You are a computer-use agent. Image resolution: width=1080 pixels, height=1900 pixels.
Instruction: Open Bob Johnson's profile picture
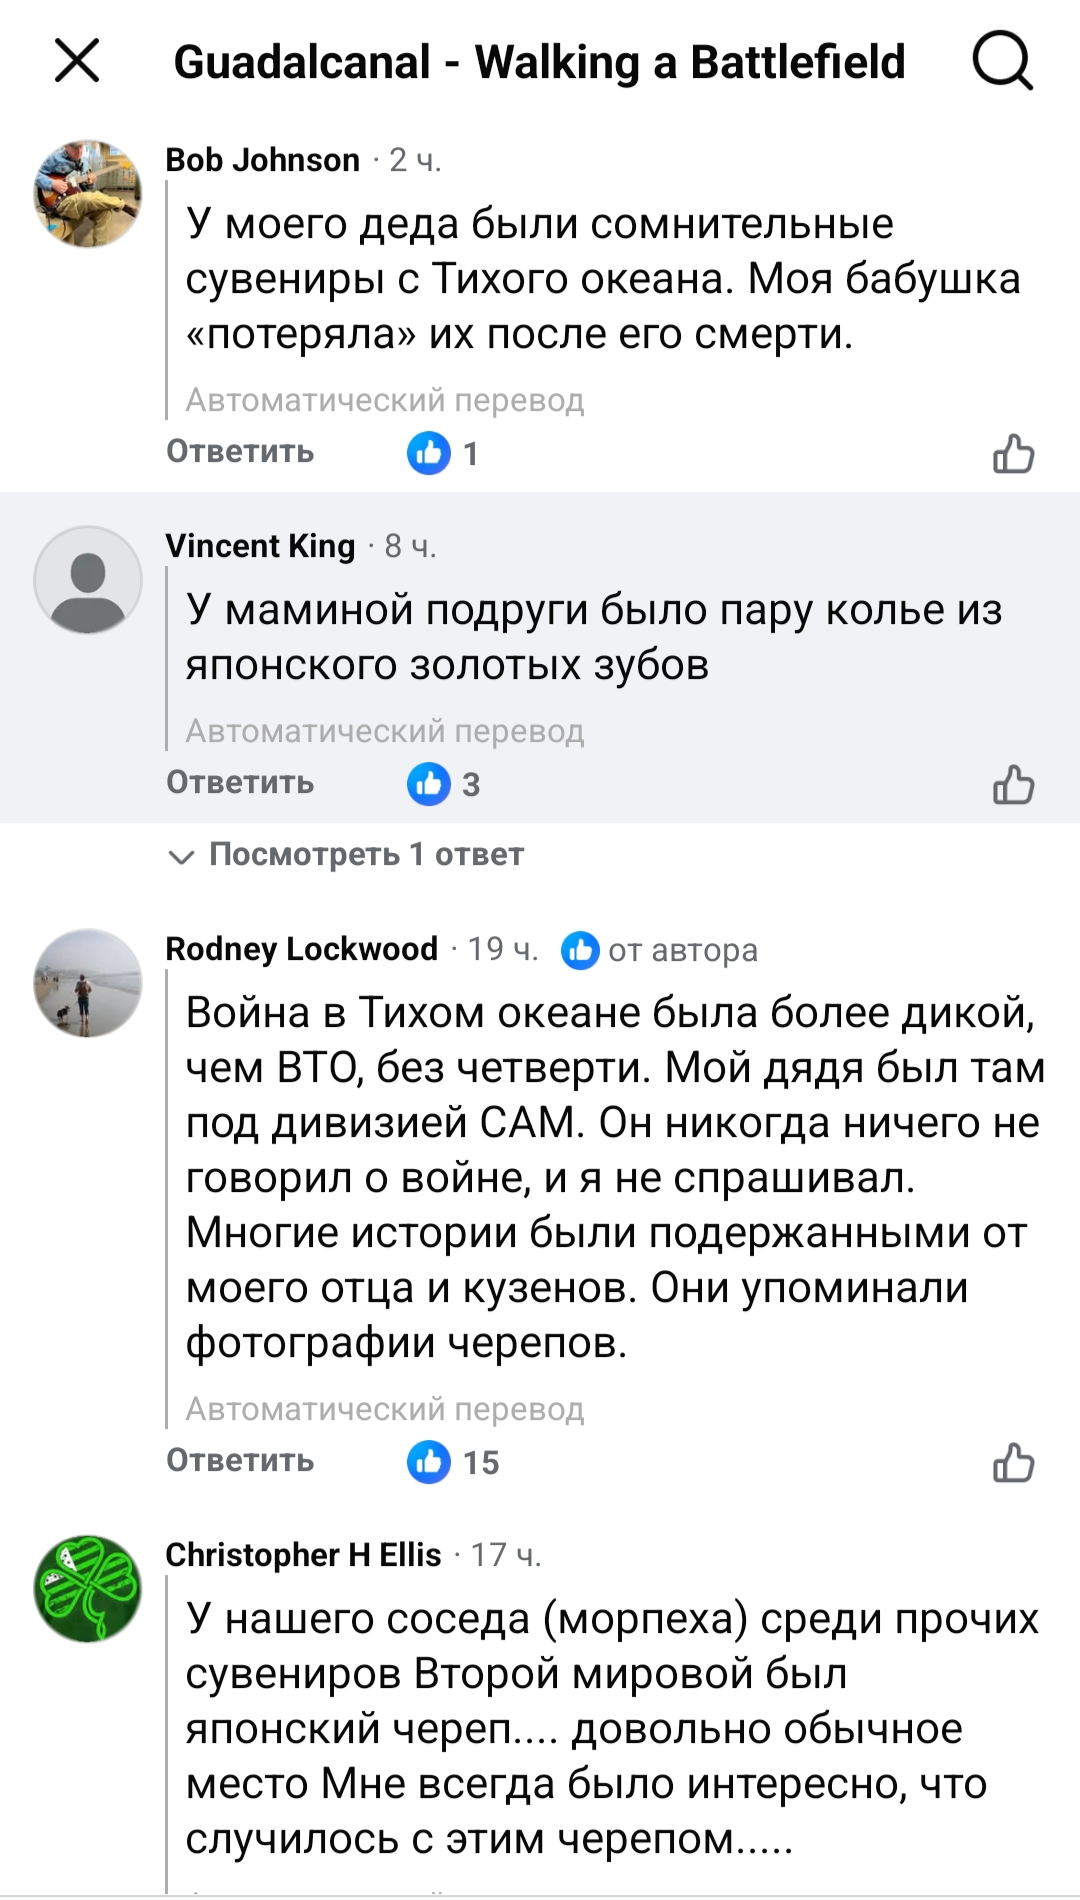tap(88, 194)
